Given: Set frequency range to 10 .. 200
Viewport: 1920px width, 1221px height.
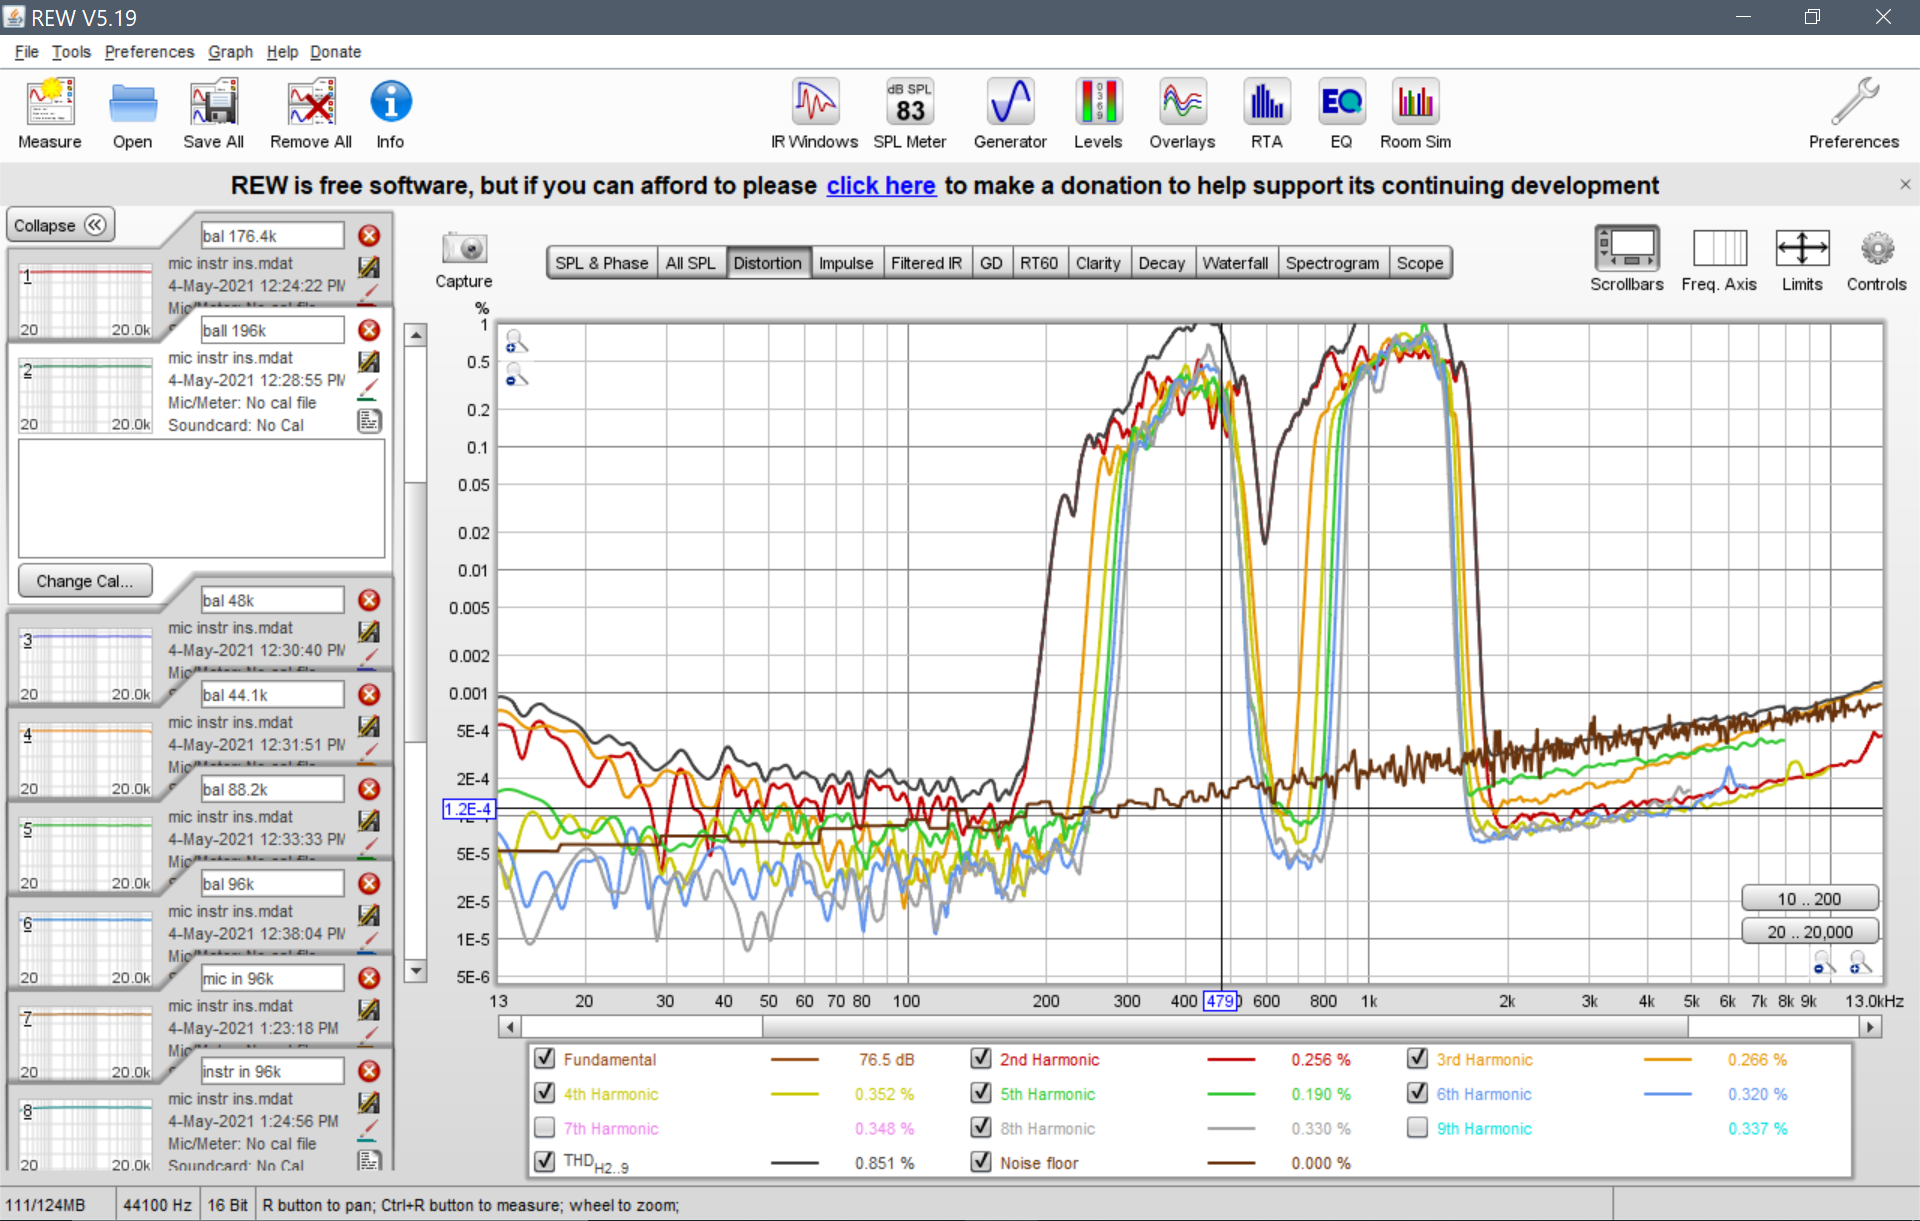Looking at the screenshot, I should point(1809,899).
